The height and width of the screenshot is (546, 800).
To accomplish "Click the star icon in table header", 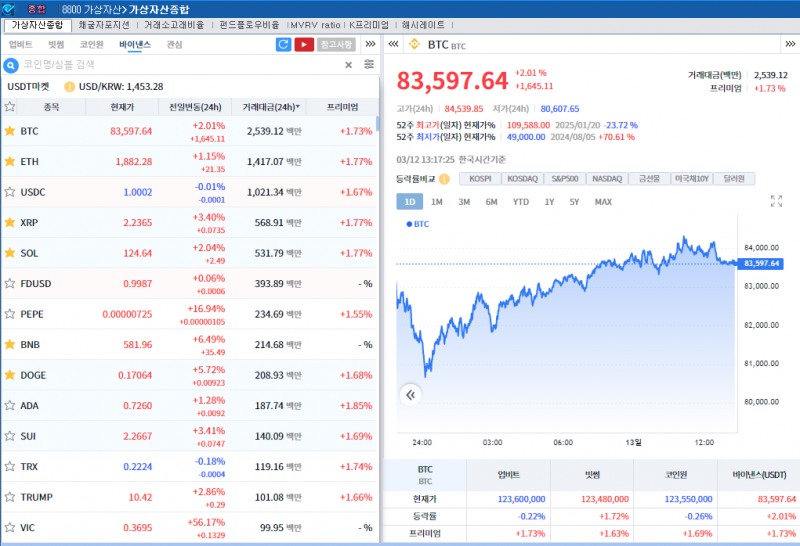I will [x=10, y=107].
